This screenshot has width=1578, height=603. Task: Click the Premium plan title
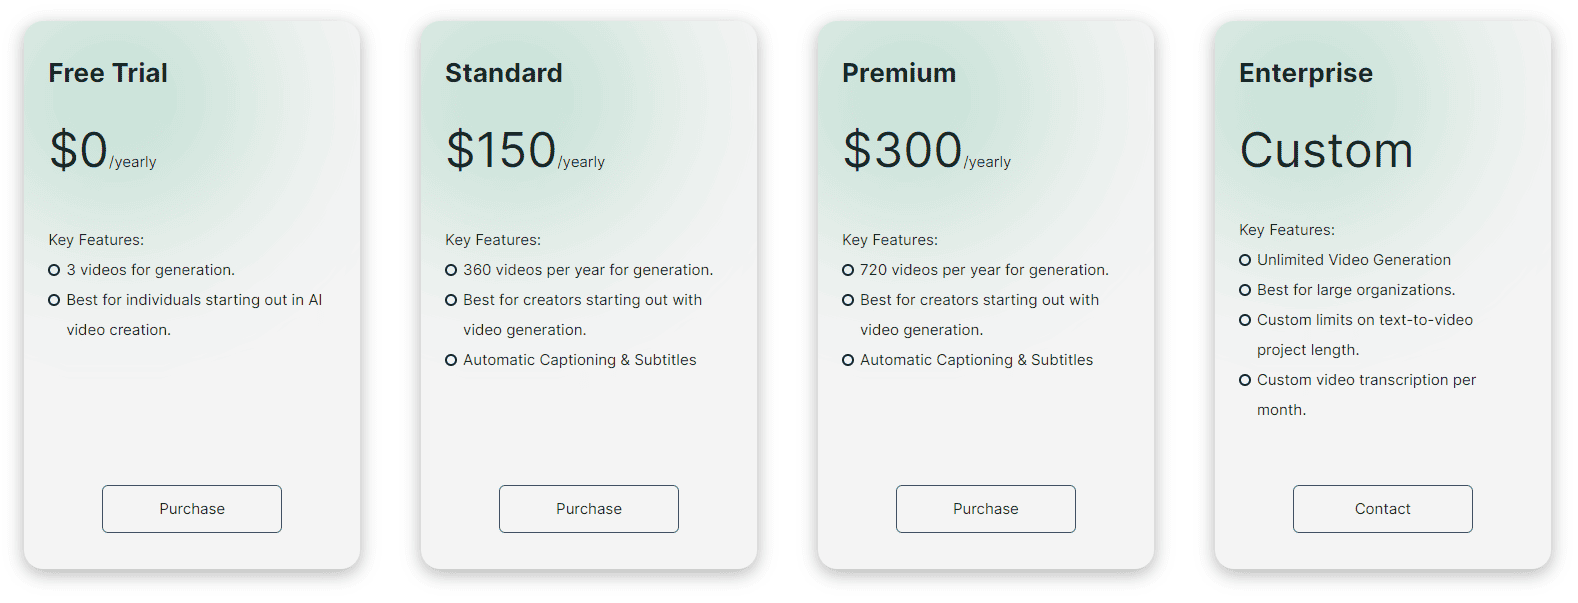click(899, 72)
